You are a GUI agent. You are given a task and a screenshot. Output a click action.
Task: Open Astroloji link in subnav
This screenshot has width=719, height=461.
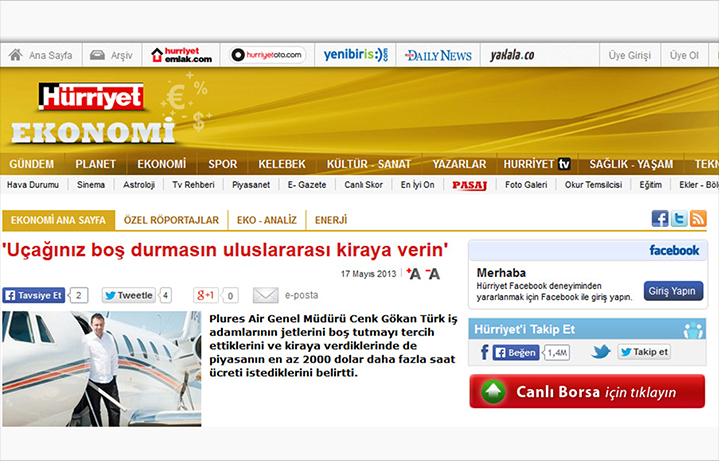138,185
